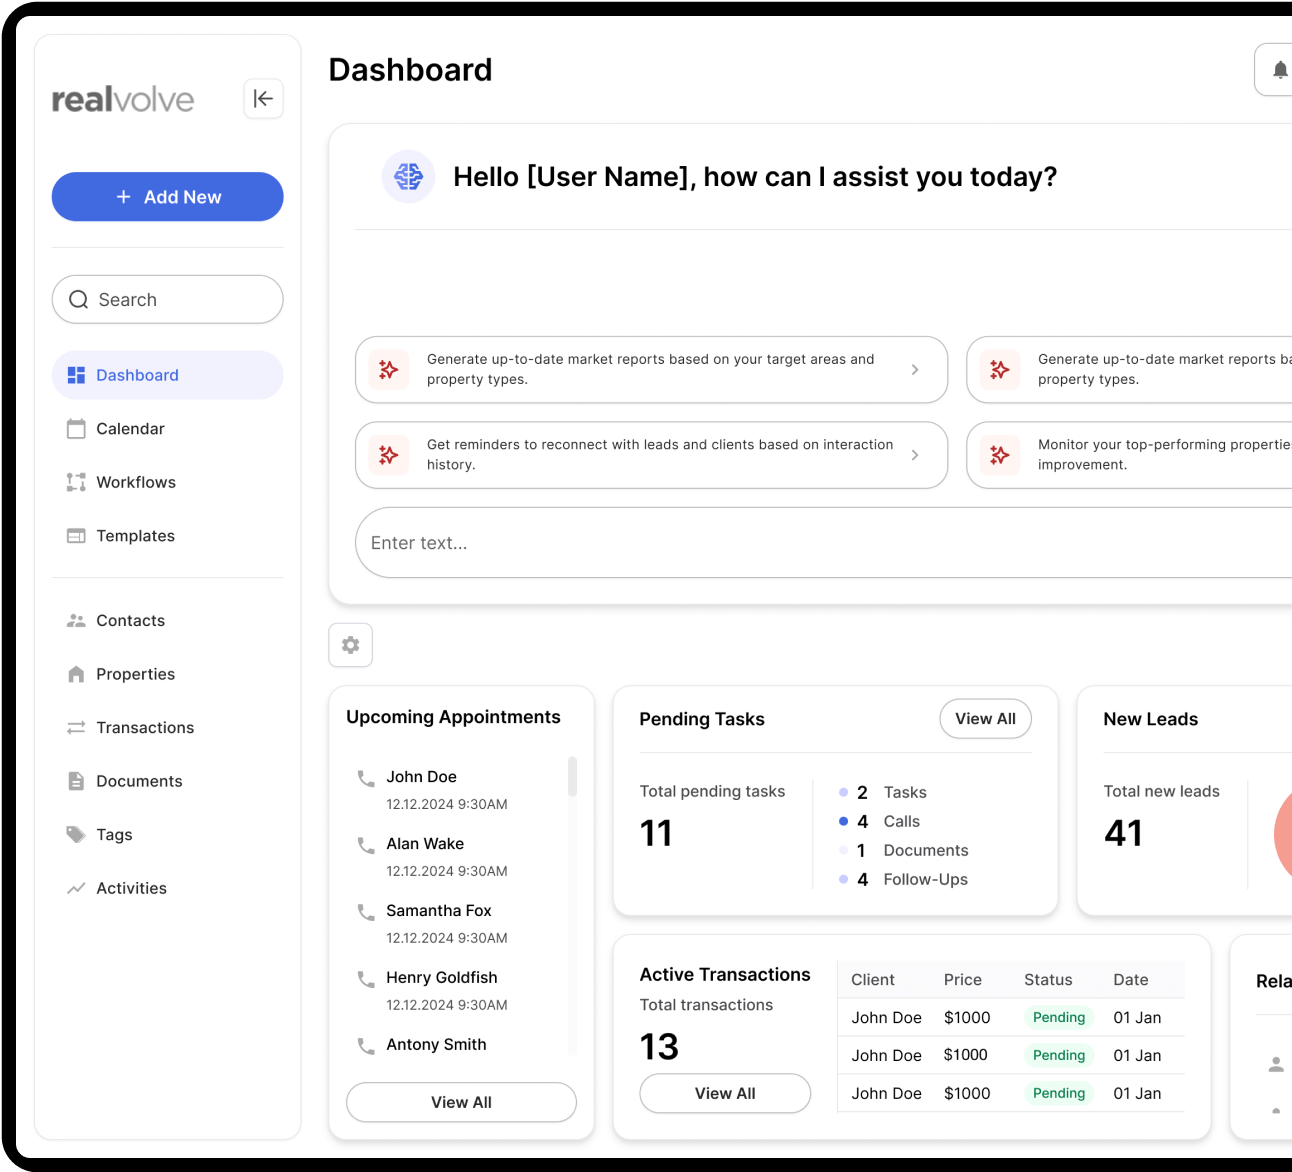This screenshot has height=1172, width=1292.
Task: Click total transactions value 13
Action: pos(659,1047)
